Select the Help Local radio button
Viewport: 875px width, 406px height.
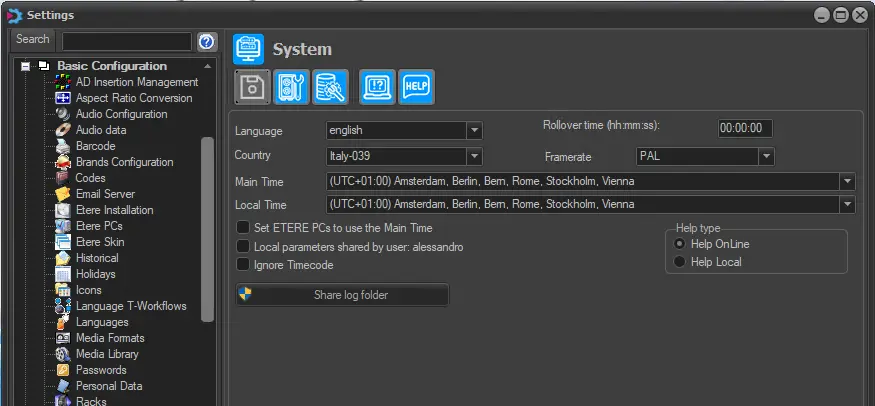pyautogui.click(x=680, y=262)
